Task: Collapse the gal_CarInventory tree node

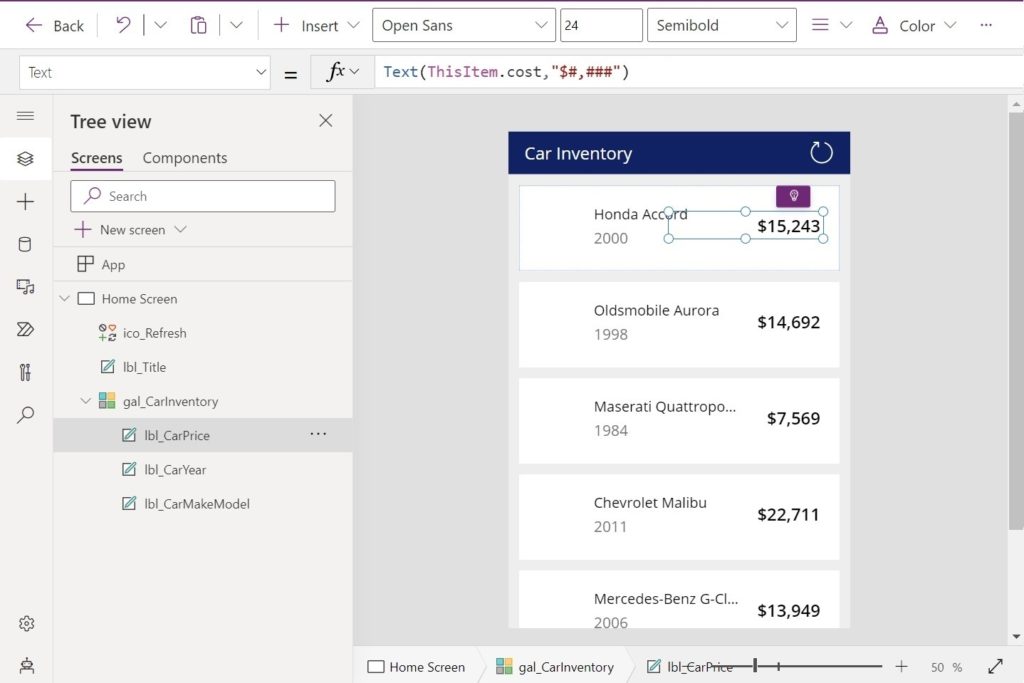Action: [x=86, y=402]
